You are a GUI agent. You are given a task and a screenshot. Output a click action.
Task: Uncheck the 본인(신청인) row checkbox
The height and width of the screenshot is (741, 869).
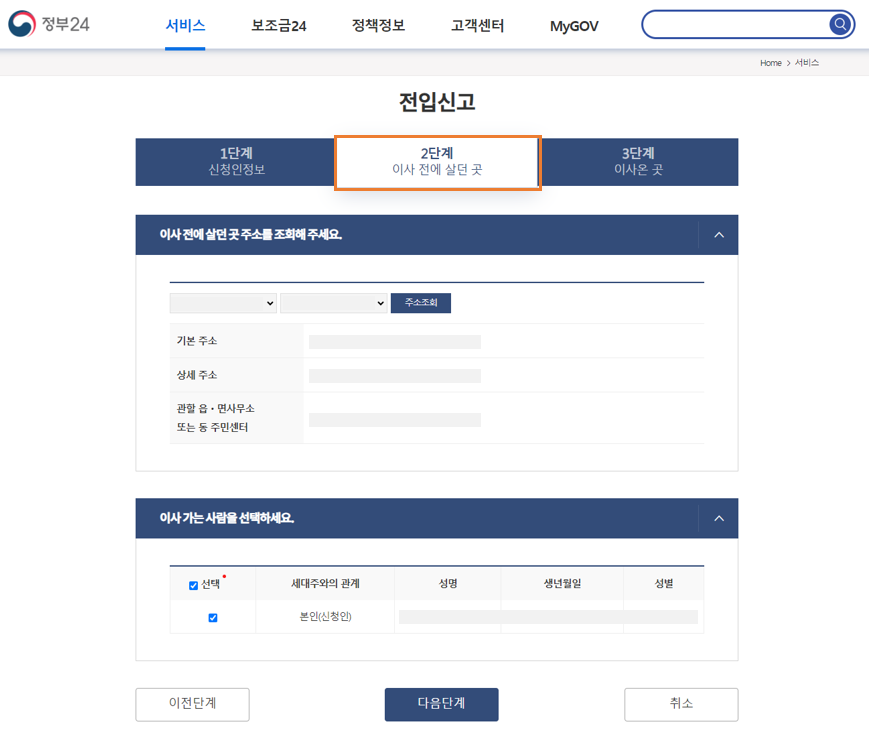point(212,617)
